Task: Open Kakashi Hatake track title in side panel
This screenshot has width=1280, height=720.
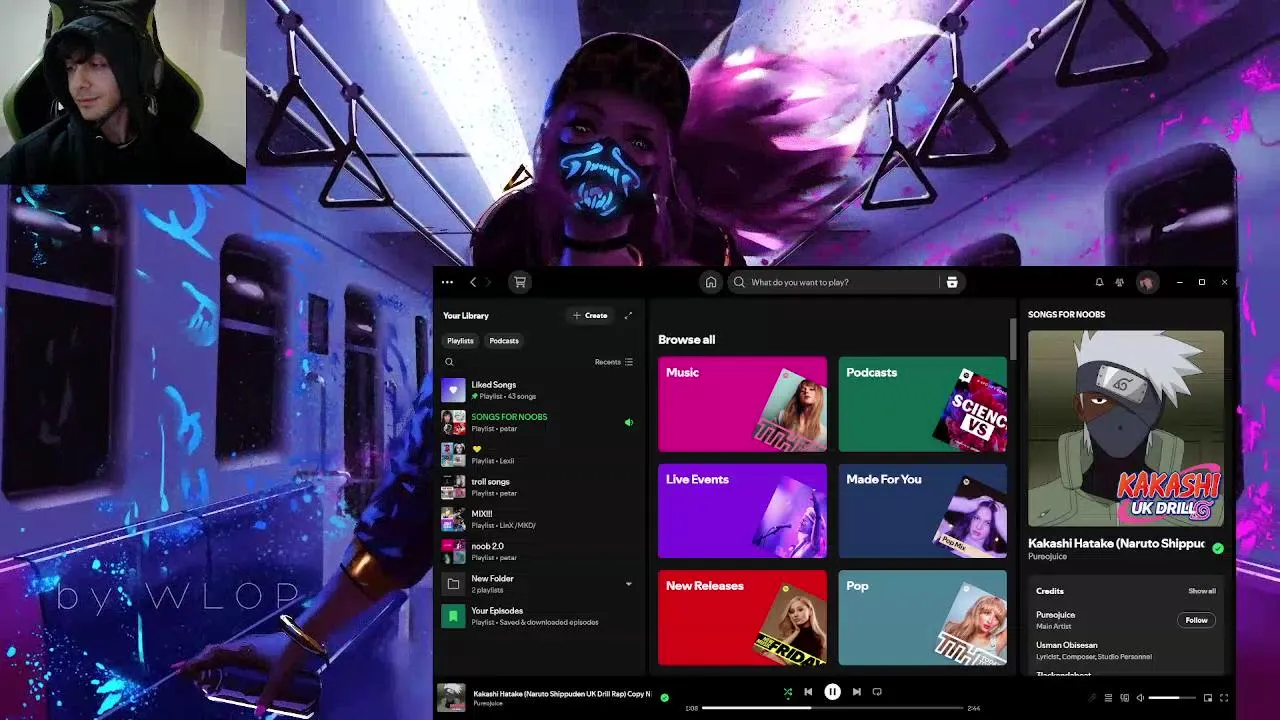Action: [1116, 543]
